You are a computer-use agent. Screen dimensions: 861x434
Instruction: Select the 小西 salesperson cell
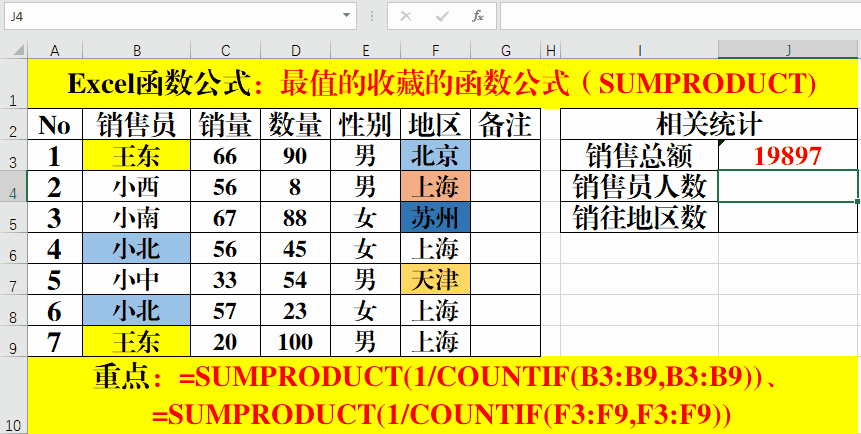[x=137, y=186]
